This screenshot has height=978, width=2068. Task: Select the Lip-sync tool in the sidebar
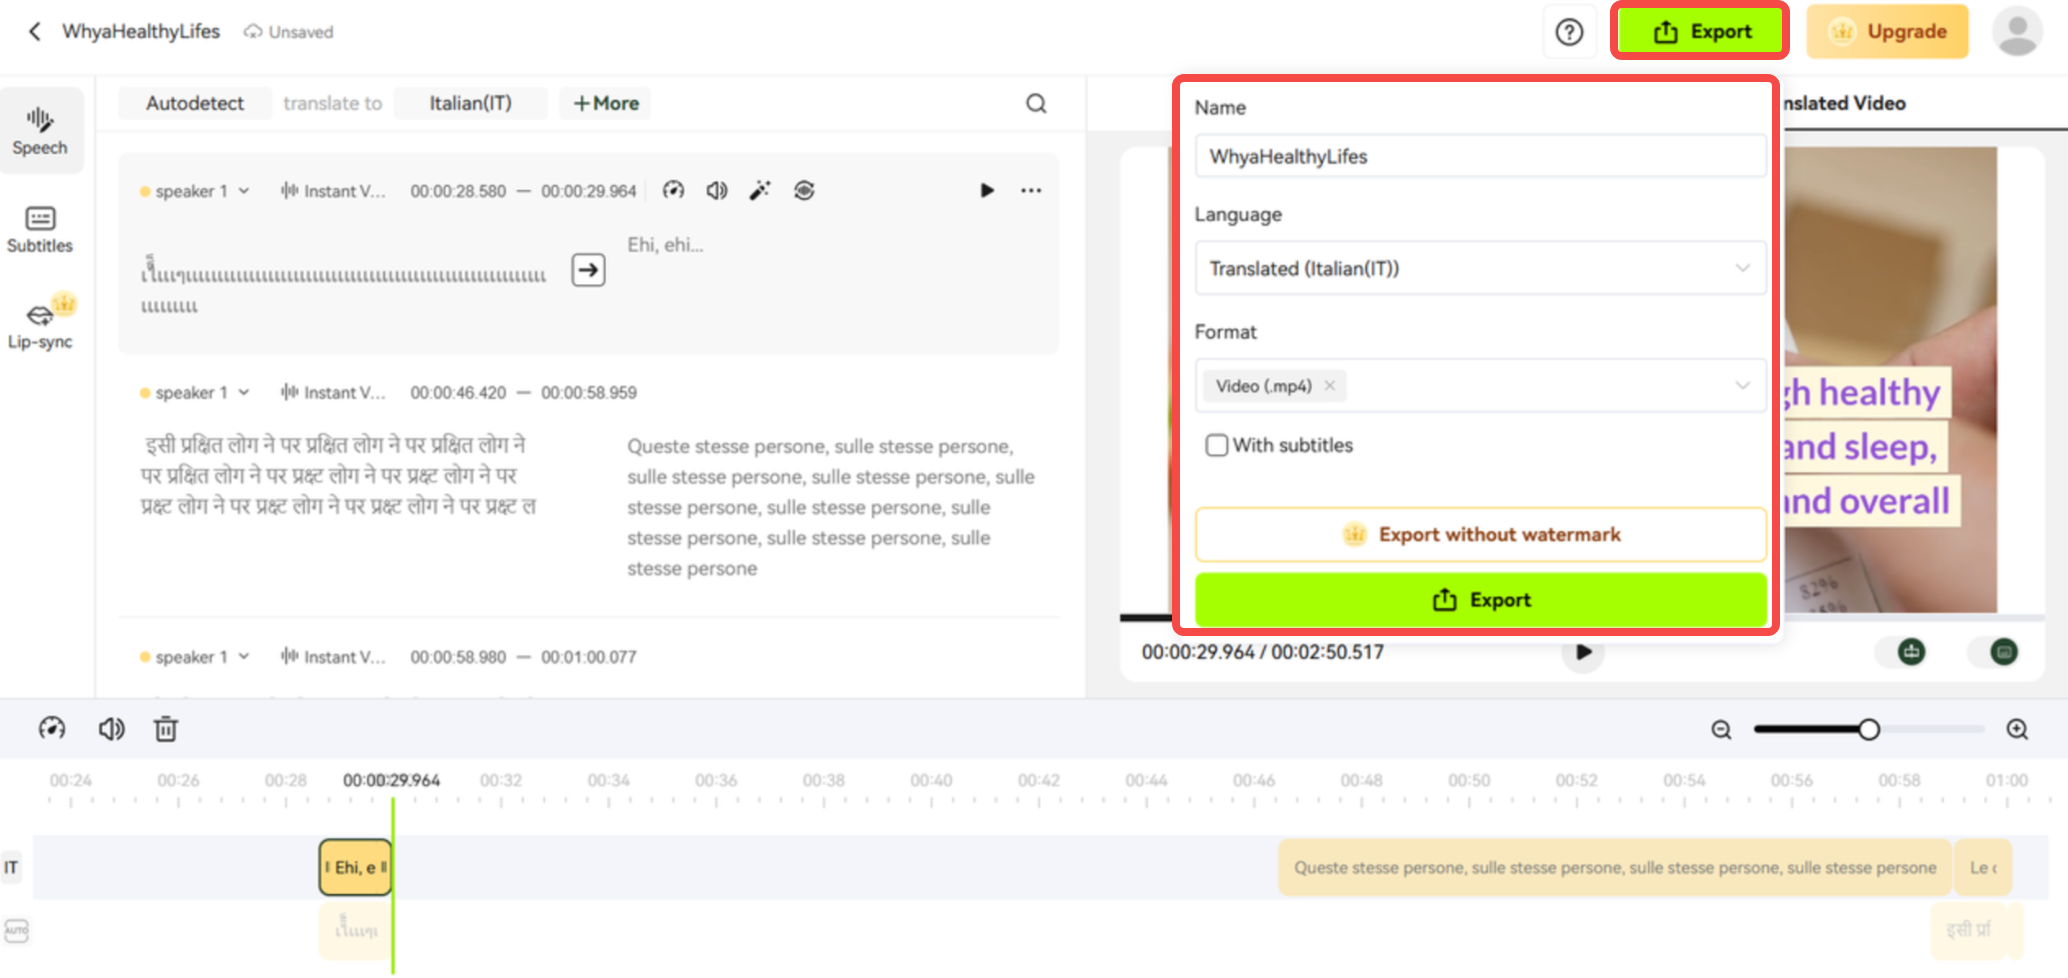(x=40, y=322)
